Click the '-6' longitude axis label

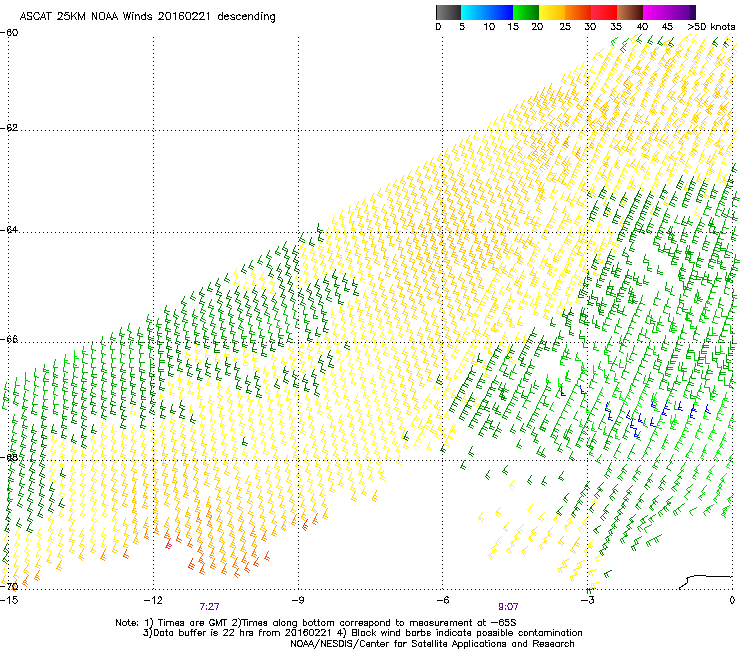pos(442,600)
